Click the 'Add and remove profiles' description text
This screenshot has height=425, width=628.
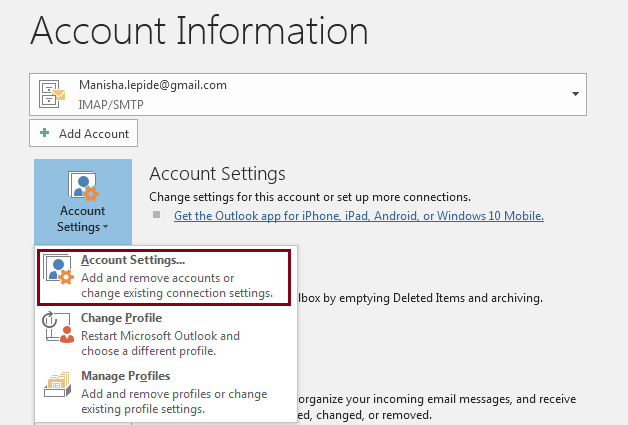(x=174, y=401)
